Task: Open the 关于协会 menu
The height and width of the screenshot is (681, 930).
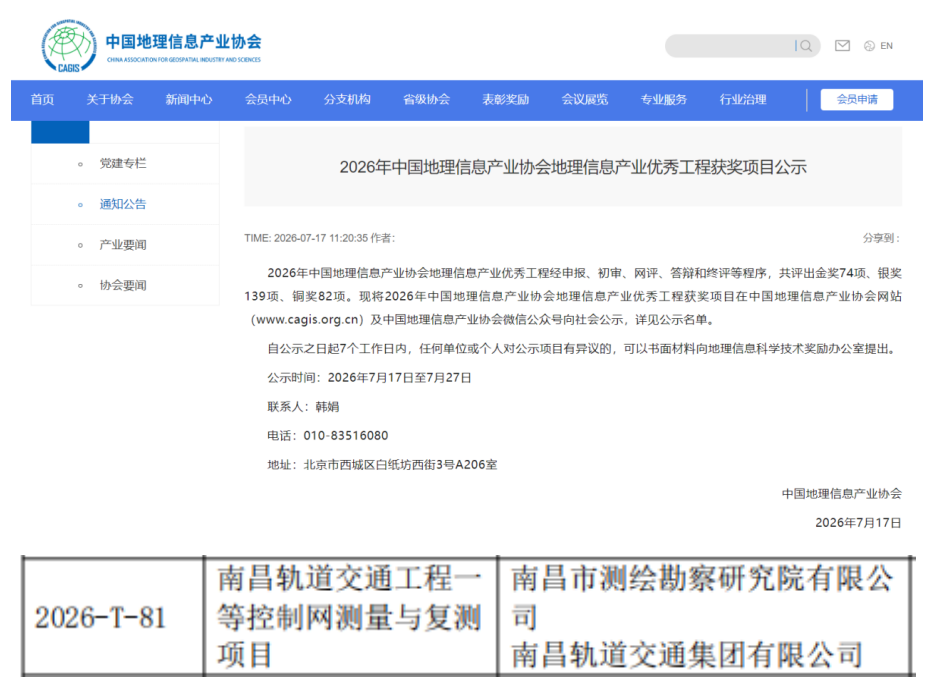Action: pos(110,100)
